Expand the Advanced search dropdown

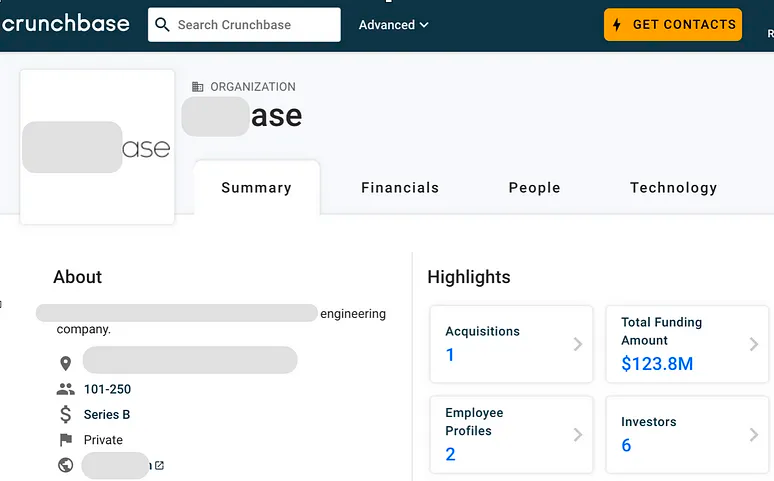(x=394, y=25)
